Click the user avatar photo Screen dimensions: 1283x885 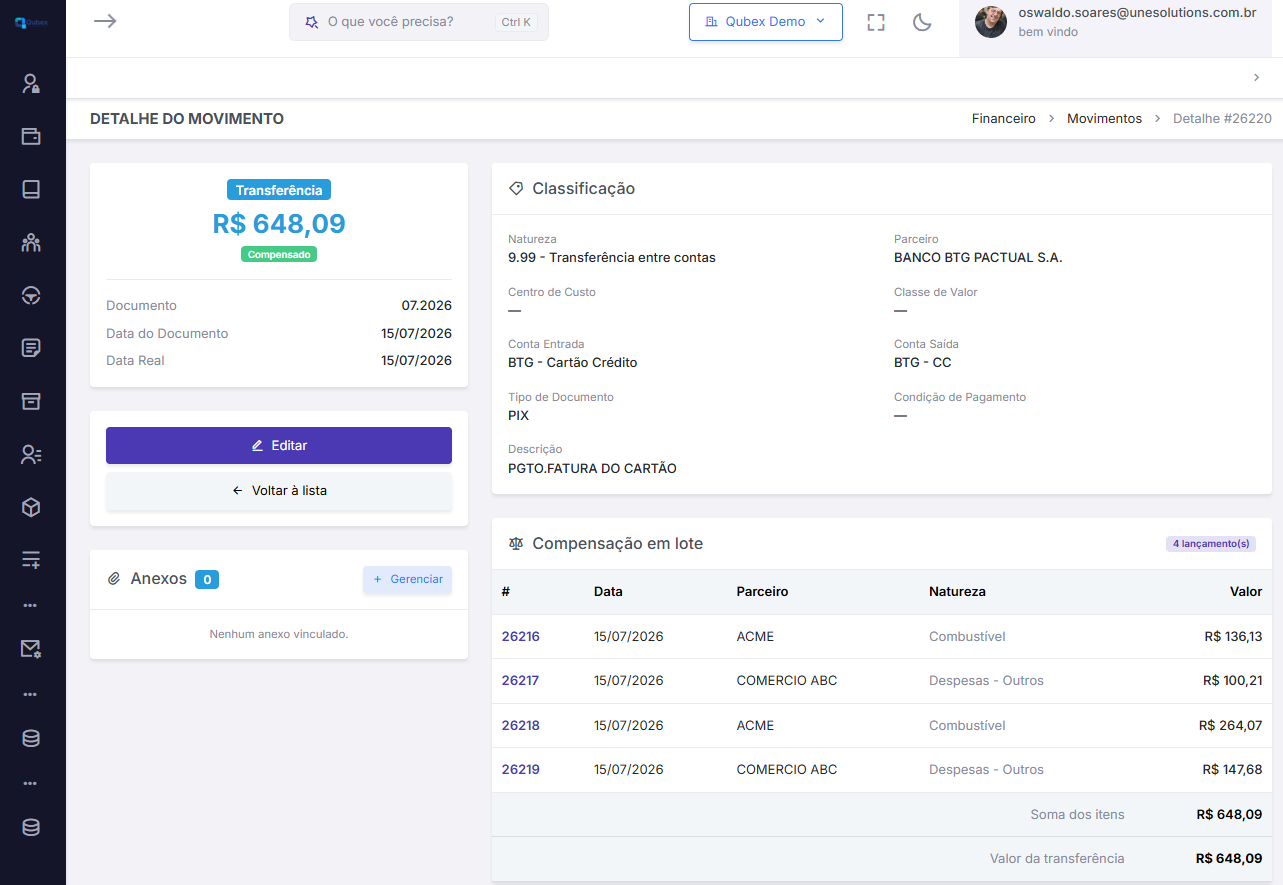(991, 22)
